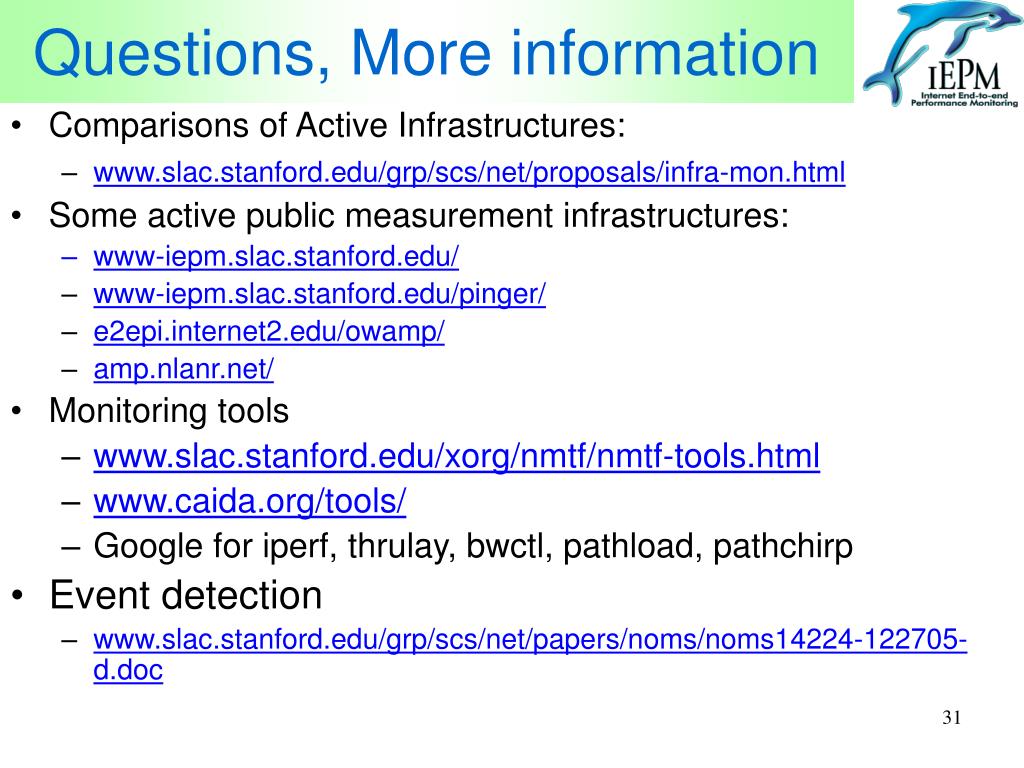Select the 'Comparisons of Active Infrastructures' bullet

(x=337, y=125)
